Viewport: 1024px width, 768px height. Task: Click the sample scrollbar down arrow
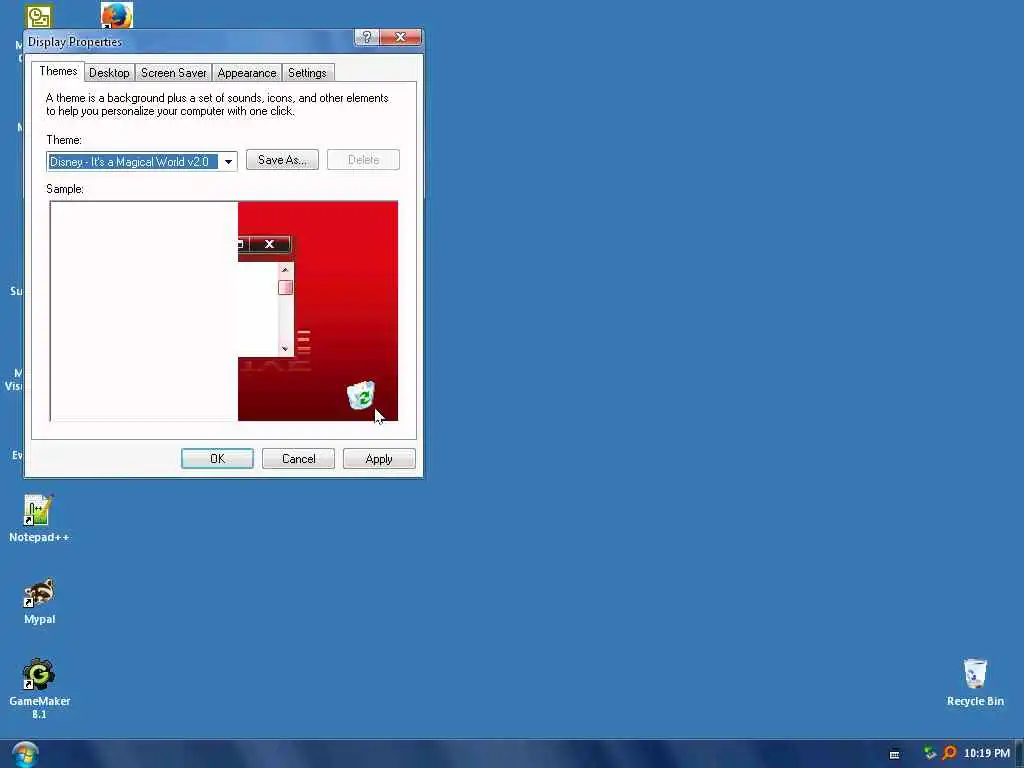pos(285,349)
